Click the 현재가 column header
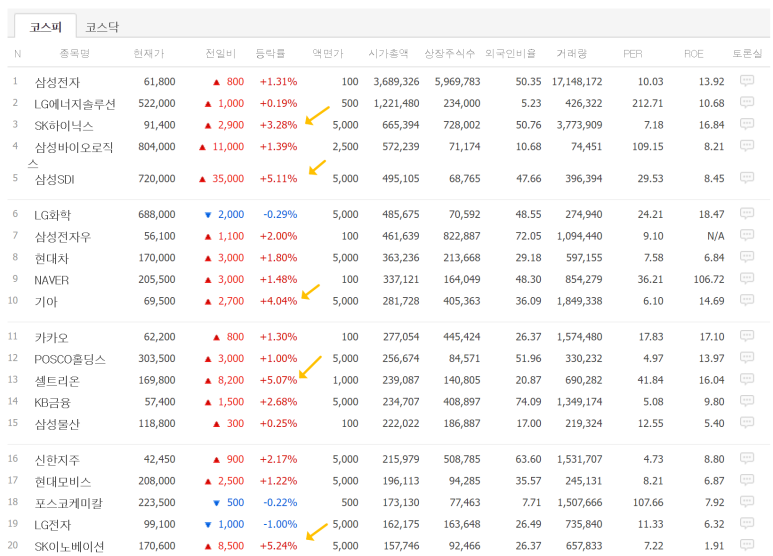Screen dimensions: 773x556 click(x=148, y=53)
